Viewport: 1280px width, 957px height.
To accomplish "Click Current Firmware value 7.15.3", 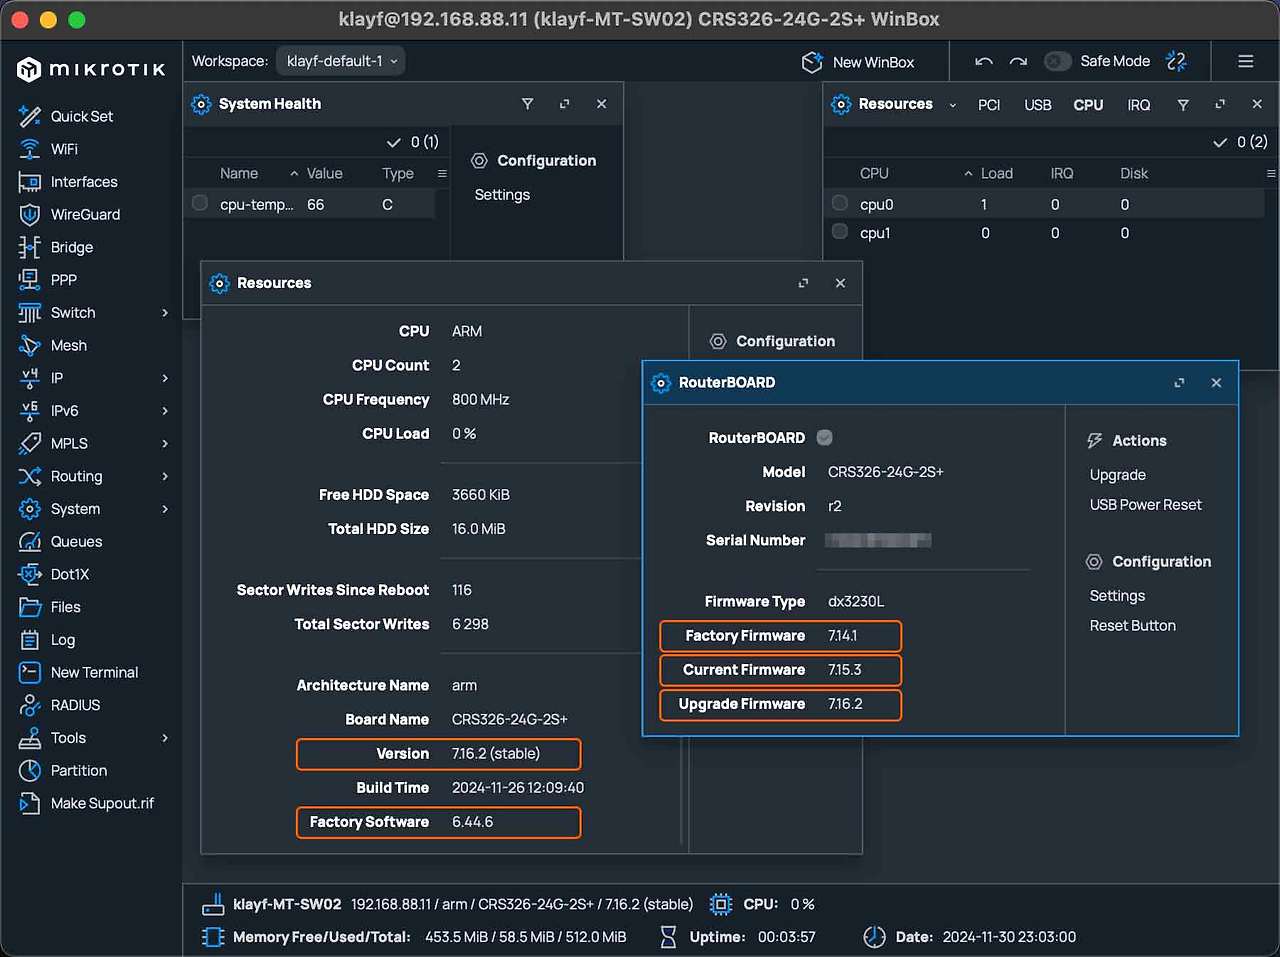I will point(844,670).
